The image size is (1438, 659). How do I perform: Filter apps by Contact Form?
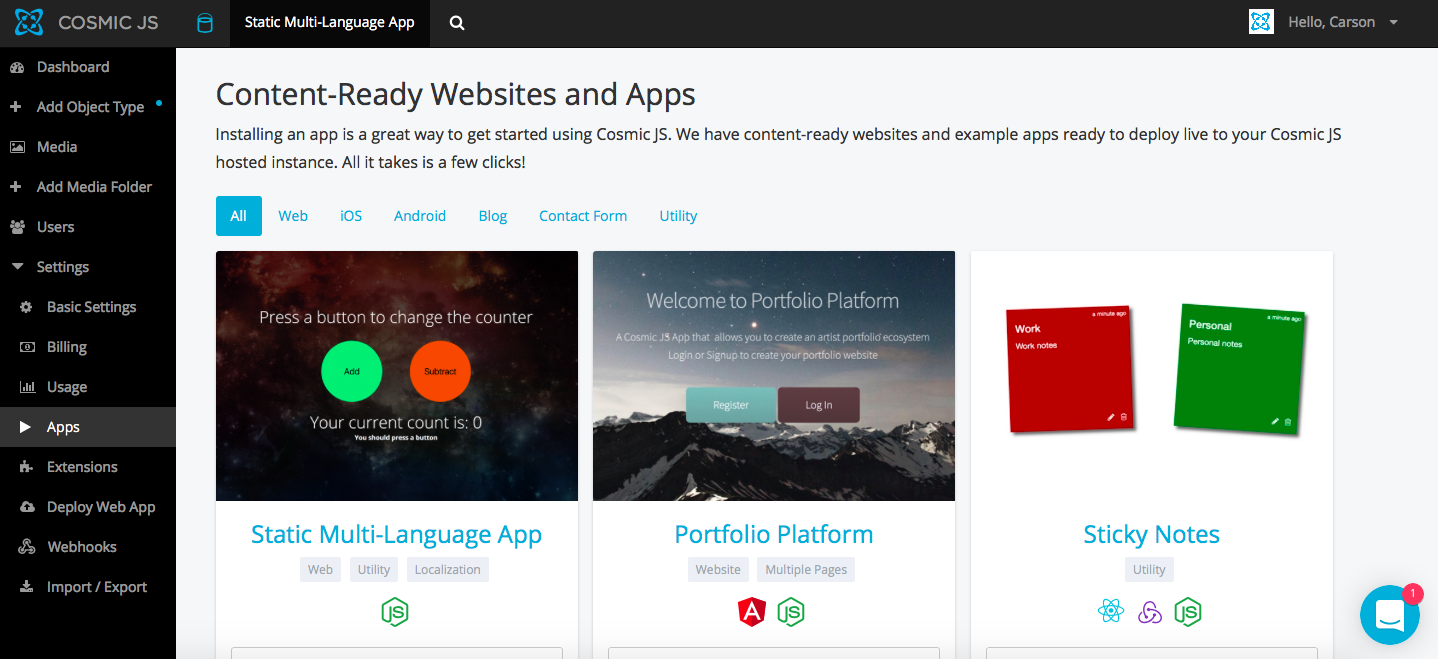coord(583,216)
